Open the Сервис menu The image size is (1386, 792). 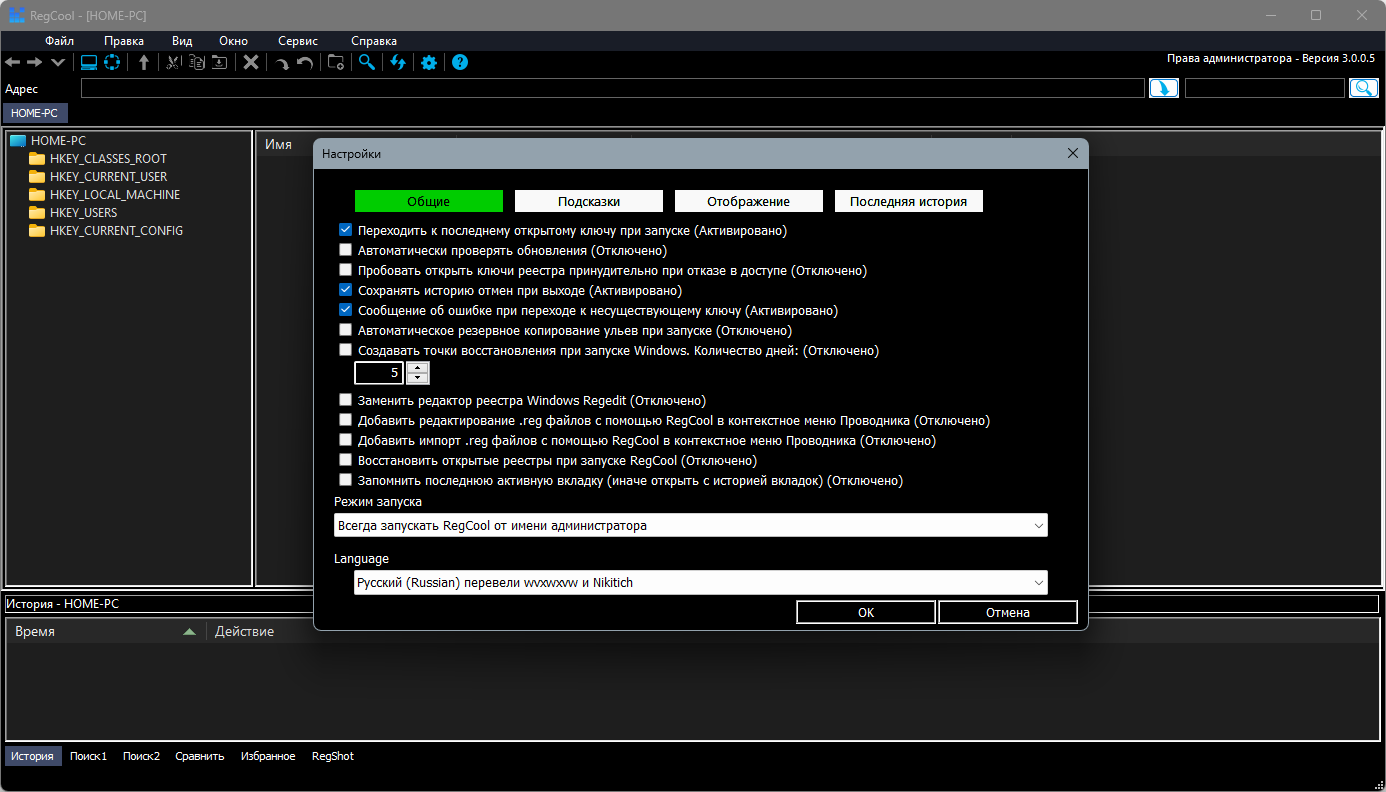coord(298,41)
